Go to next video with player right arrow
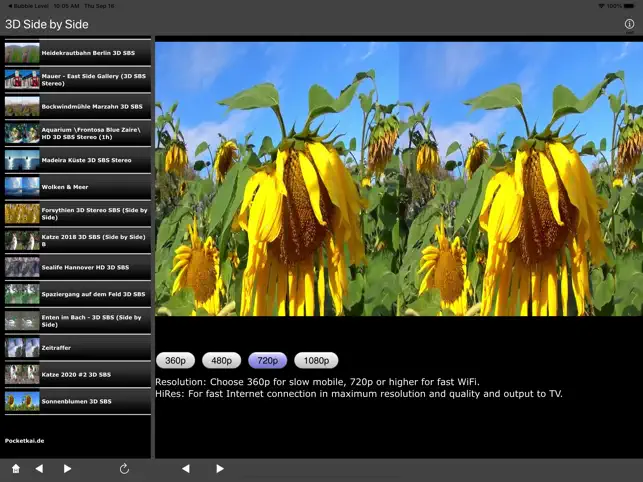This screenshot has width=643, height=482. coord(220,468)
